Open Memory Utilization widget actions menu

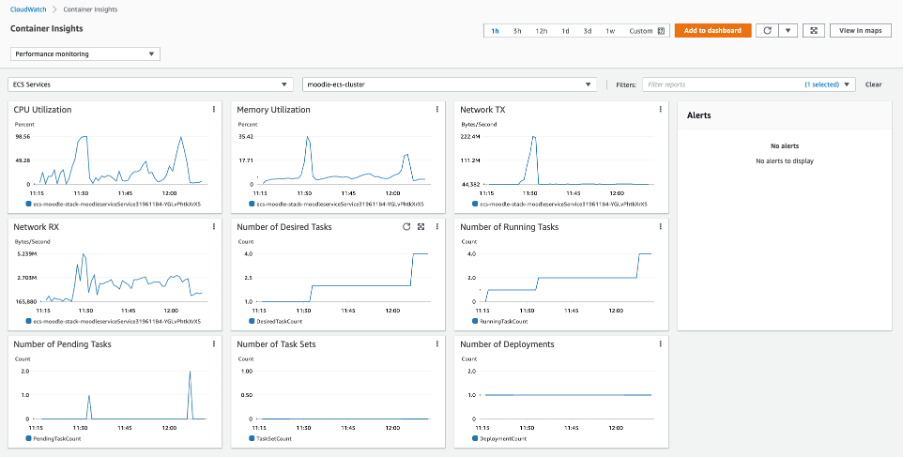coord(436,109)
